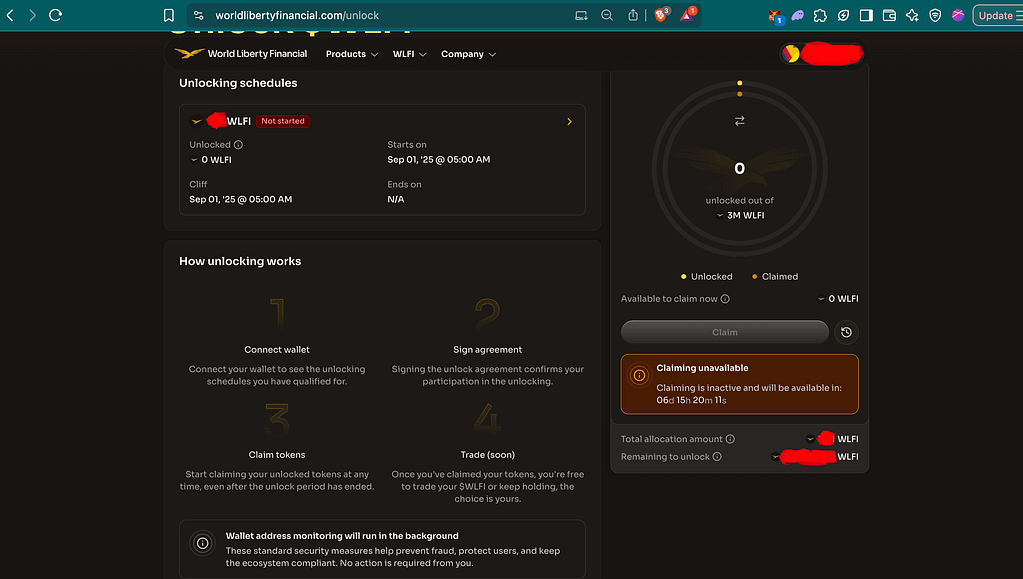Share this page via share icon
Screen dimensions: 1023x579
(x=633, y=15)
